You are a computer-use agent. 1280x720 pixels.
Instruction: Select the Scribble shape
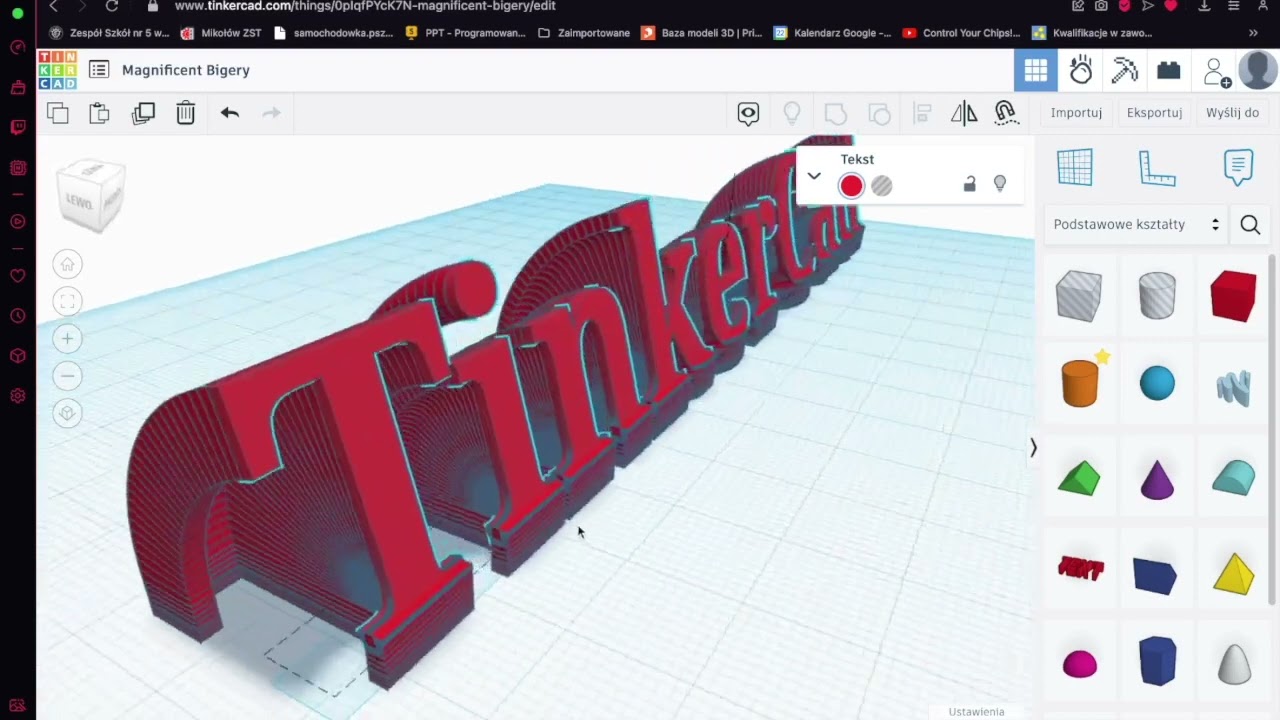point(1233,388)
